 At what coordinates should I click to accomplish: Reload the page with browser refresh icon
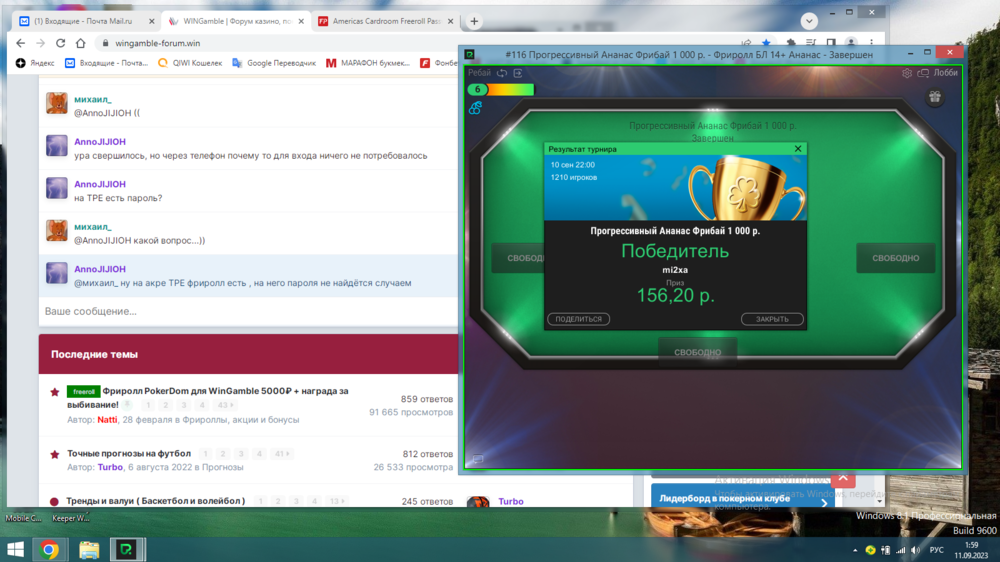coord(61,43)
